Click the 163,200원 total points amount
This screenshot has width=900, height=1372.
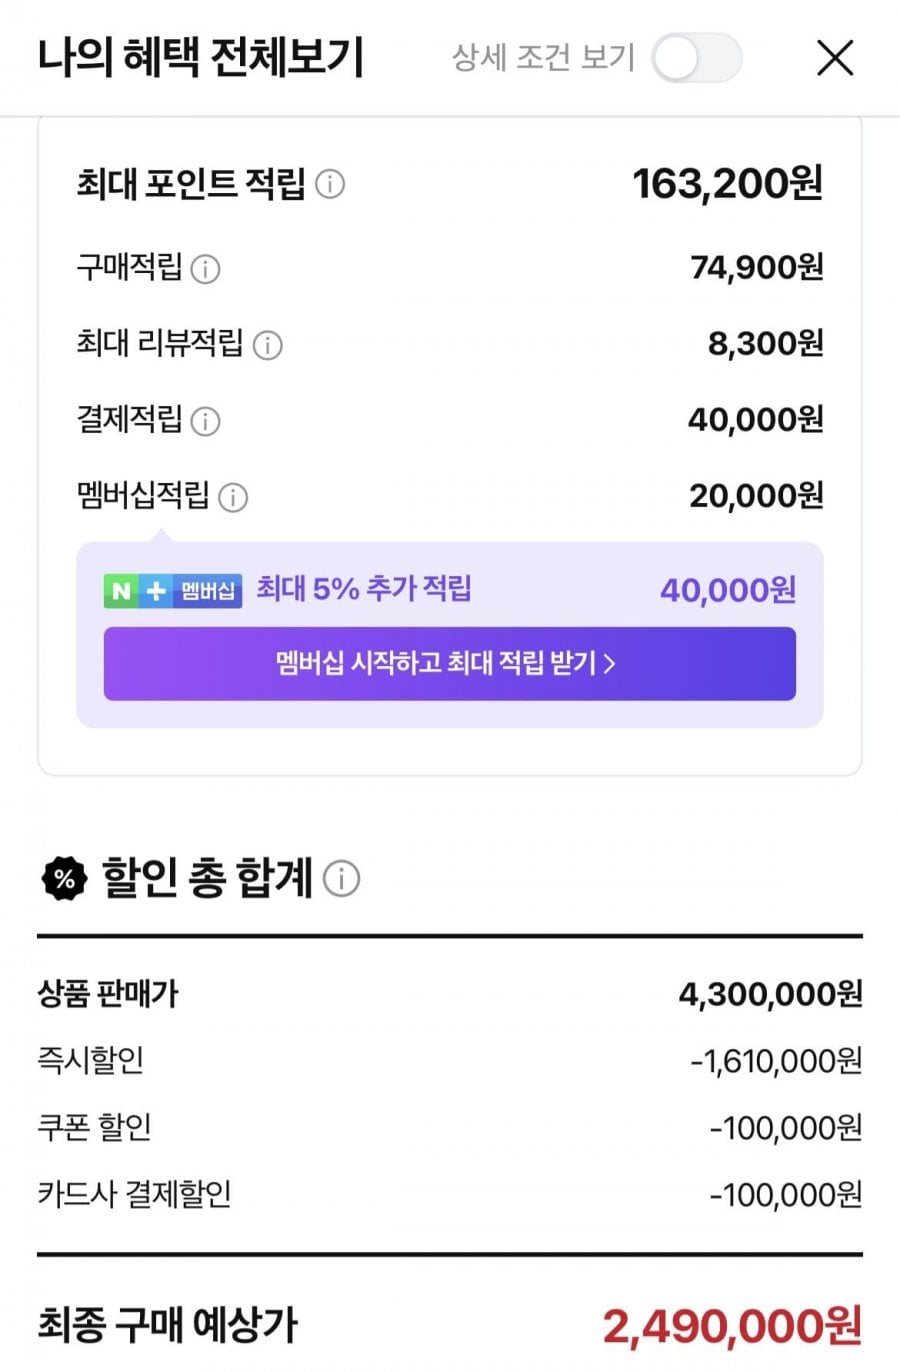coord(727,184)
